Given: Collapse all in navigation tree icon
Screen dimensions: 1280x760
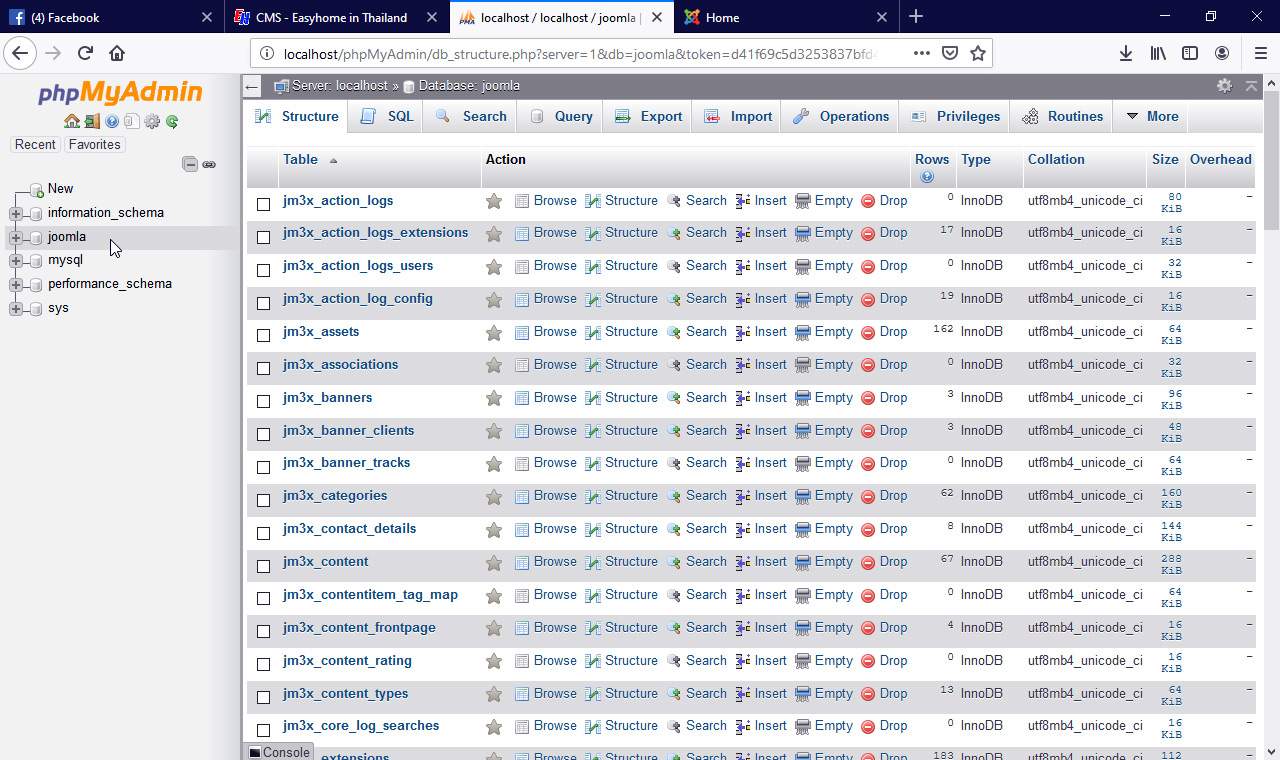Looking at the screenshot, I should (x=189, y=164).
